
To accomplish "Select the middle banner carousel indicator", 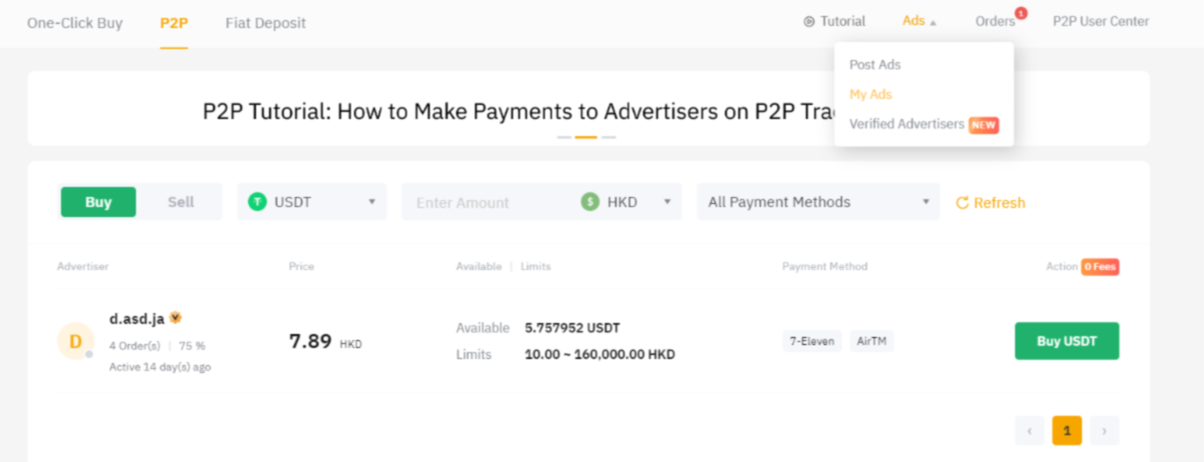I will point(586,137).
